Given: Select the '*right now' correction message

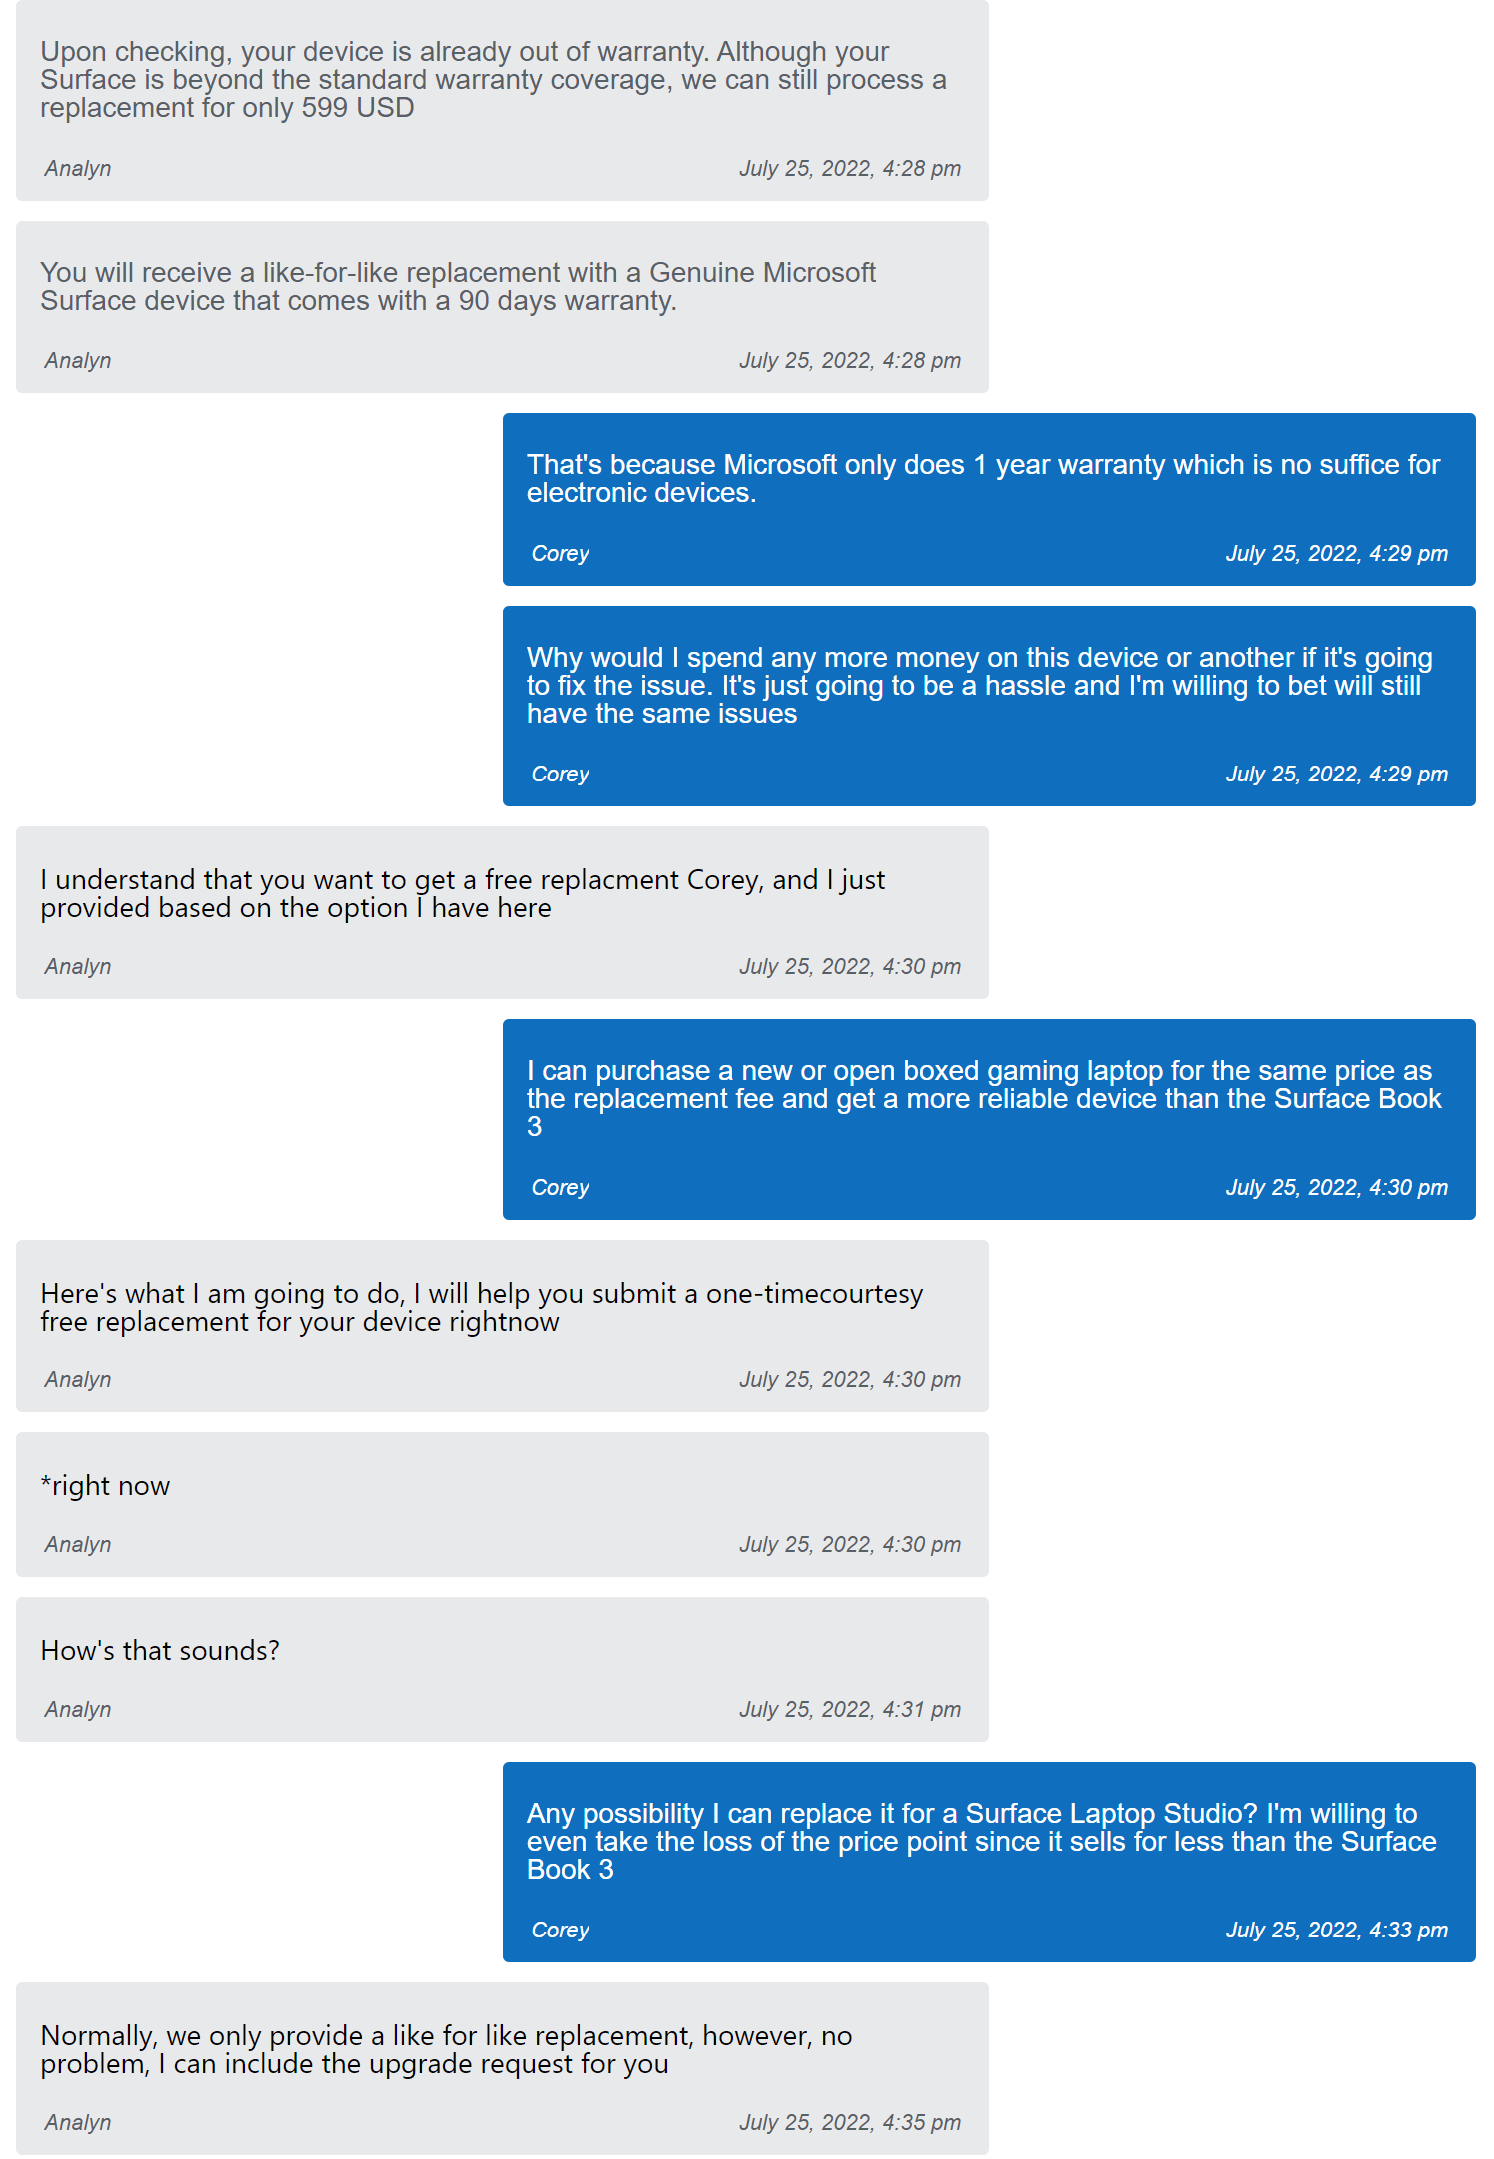Looking at the screenshot, I should coord(502,1504).
